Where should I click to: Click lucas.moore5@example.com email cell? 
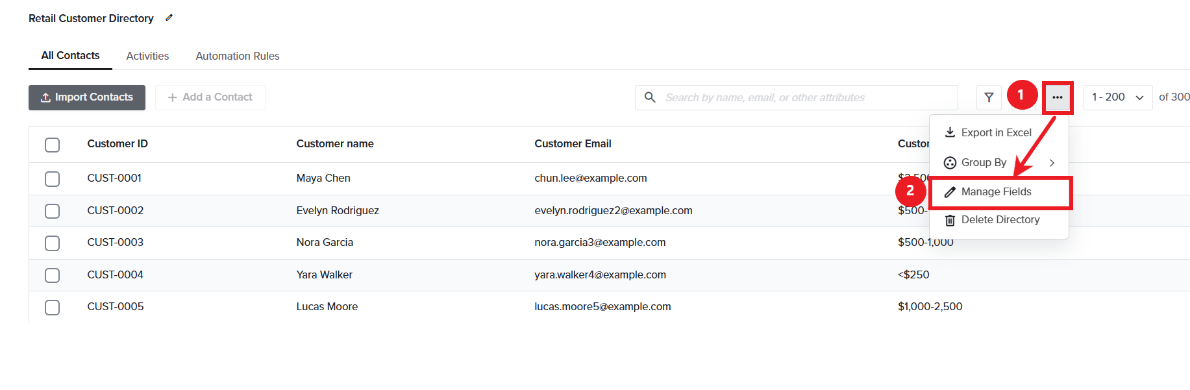(x=603, y=307)
